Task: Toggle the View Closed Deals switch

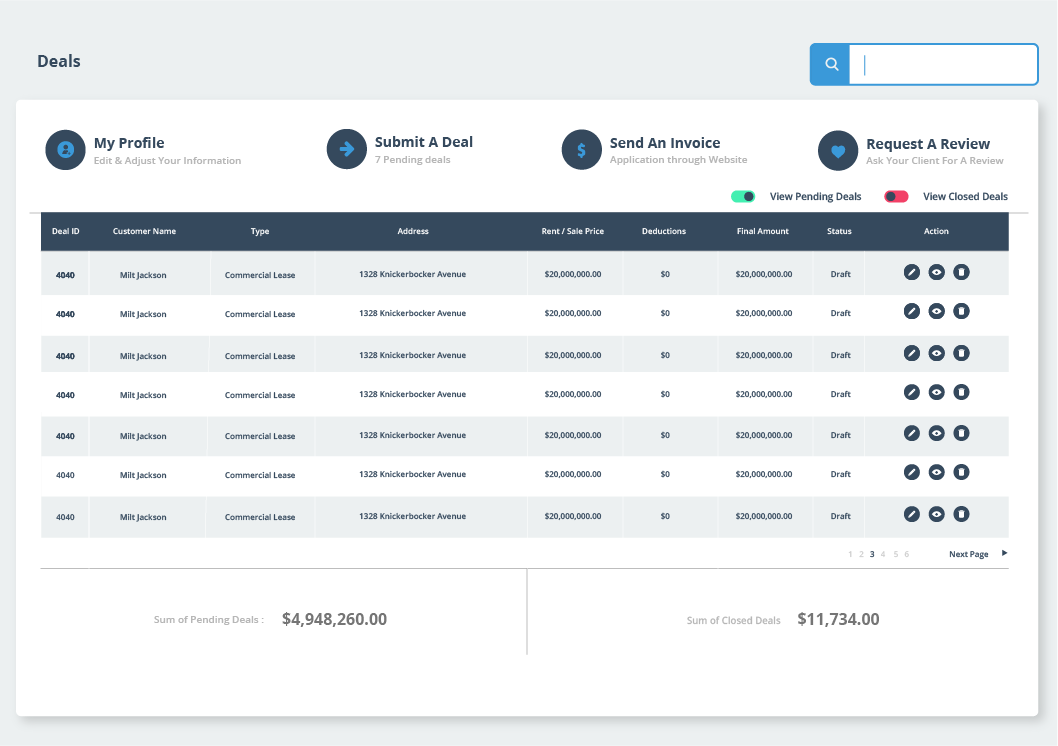Action: click(896, 197)
